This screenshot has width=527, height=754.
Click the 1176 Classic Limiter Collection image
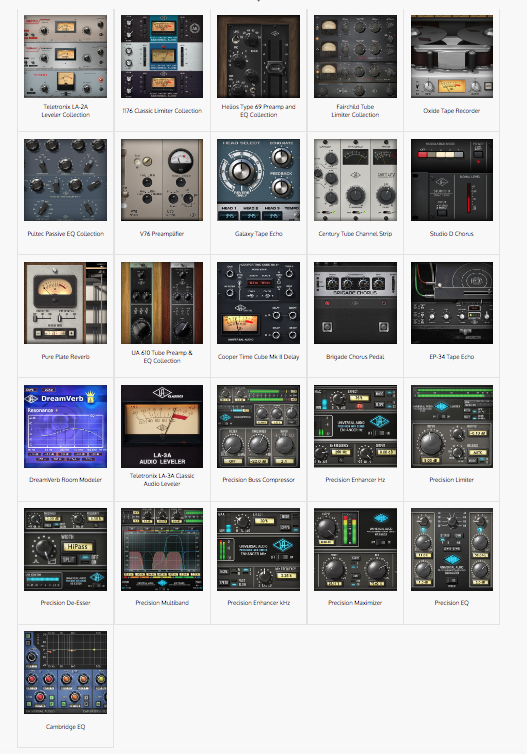[162, 56]
